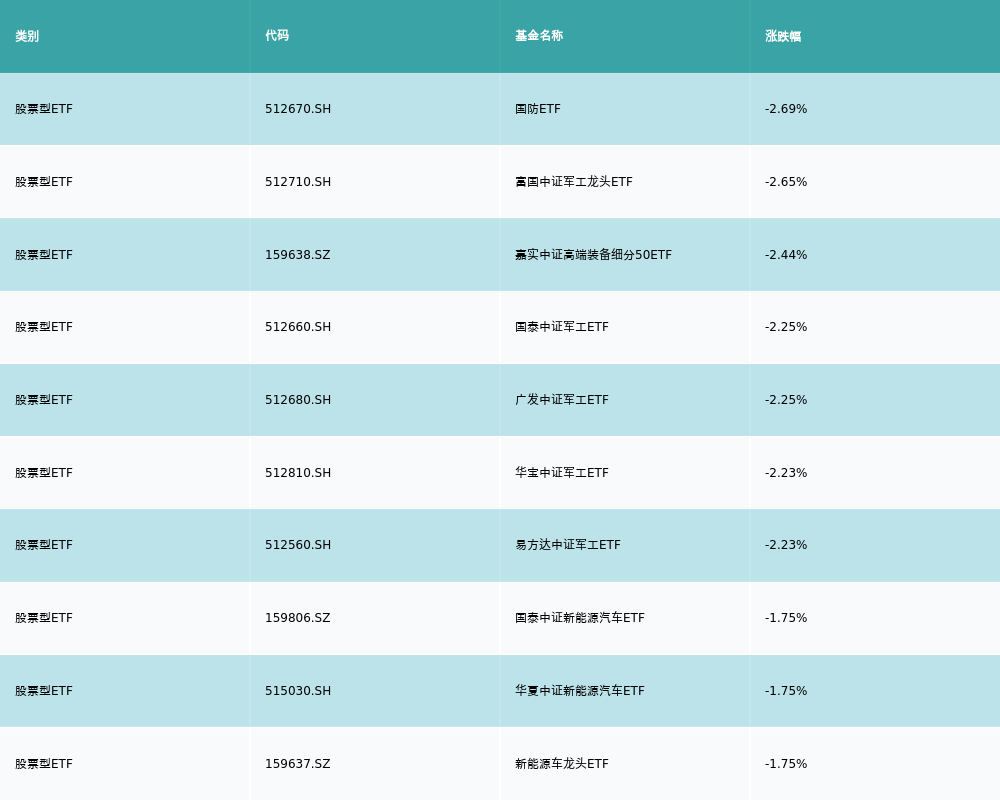The image size is (1000, 800).
Task: Select fund name 国泰中证新能源汽车ETF
Action: pos(580,618)
